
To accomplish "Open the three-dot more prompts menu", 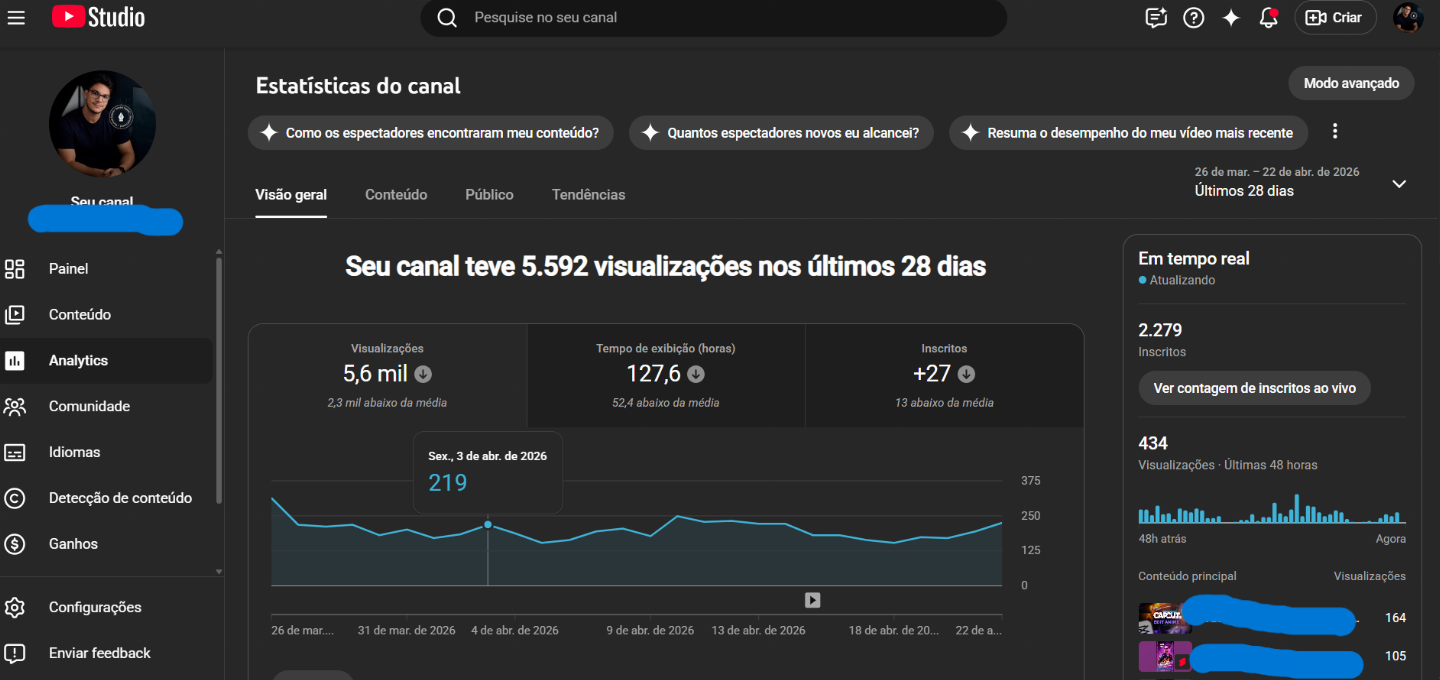I will (1334, 132).
